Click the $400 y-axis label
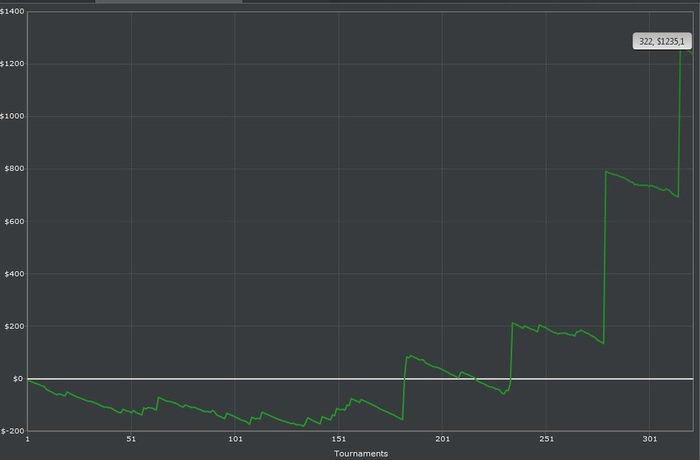The height and width of the screenshot is (460, 700). tap(14, 274)
